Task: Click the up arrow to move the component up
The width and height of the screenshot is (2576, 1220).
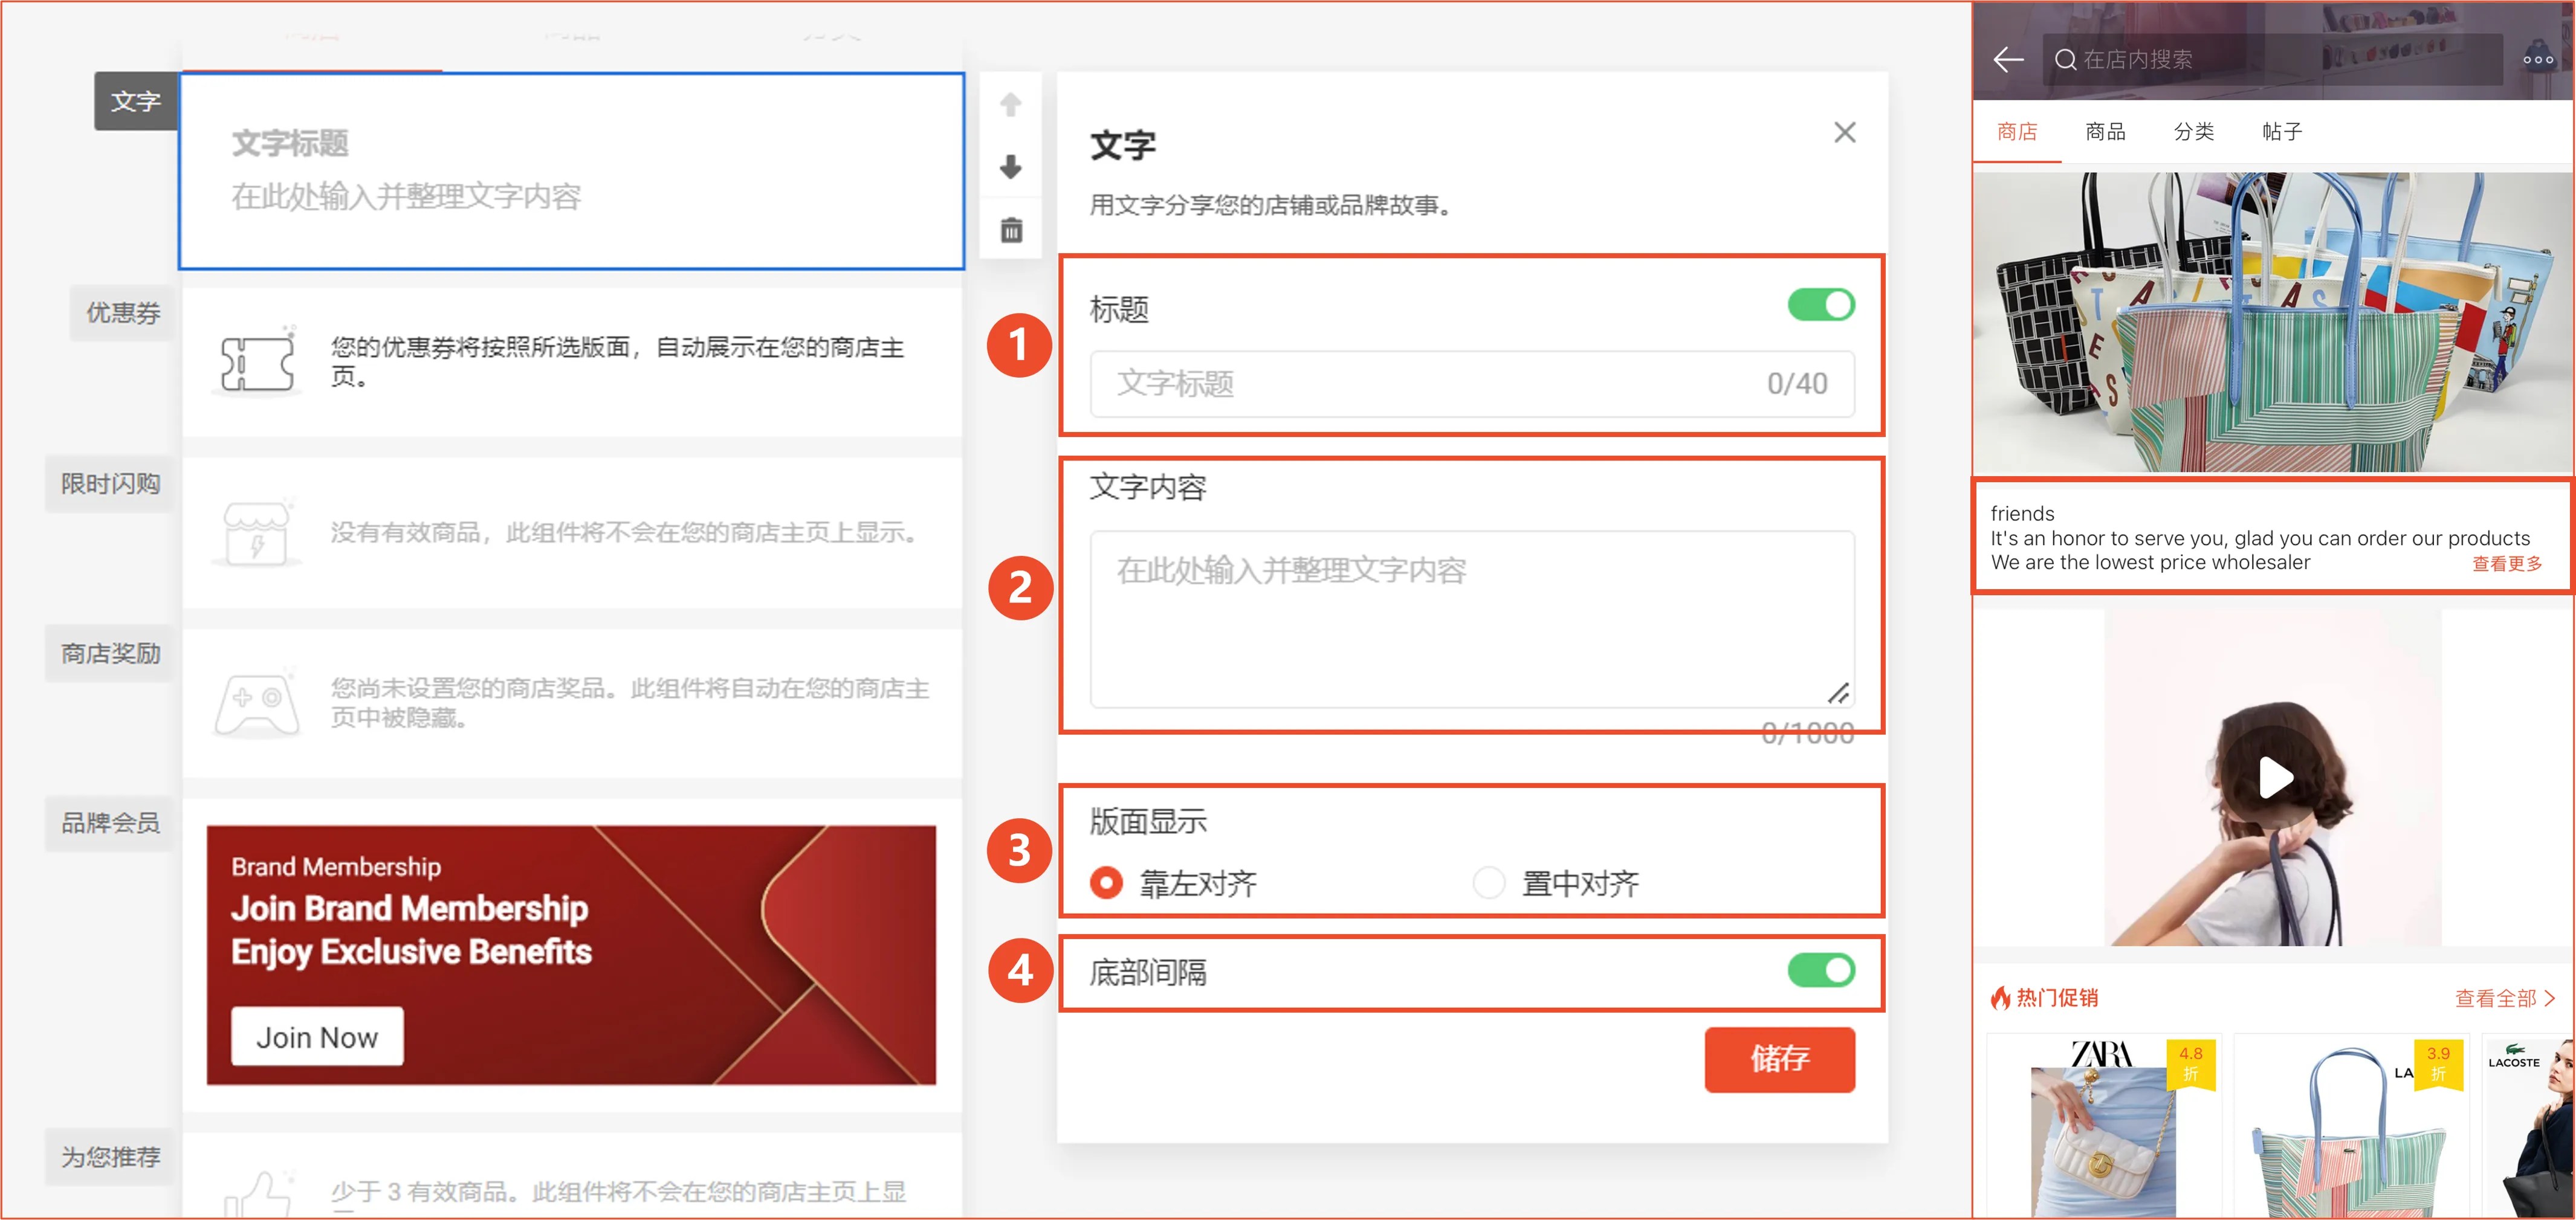Action: 1011,104
